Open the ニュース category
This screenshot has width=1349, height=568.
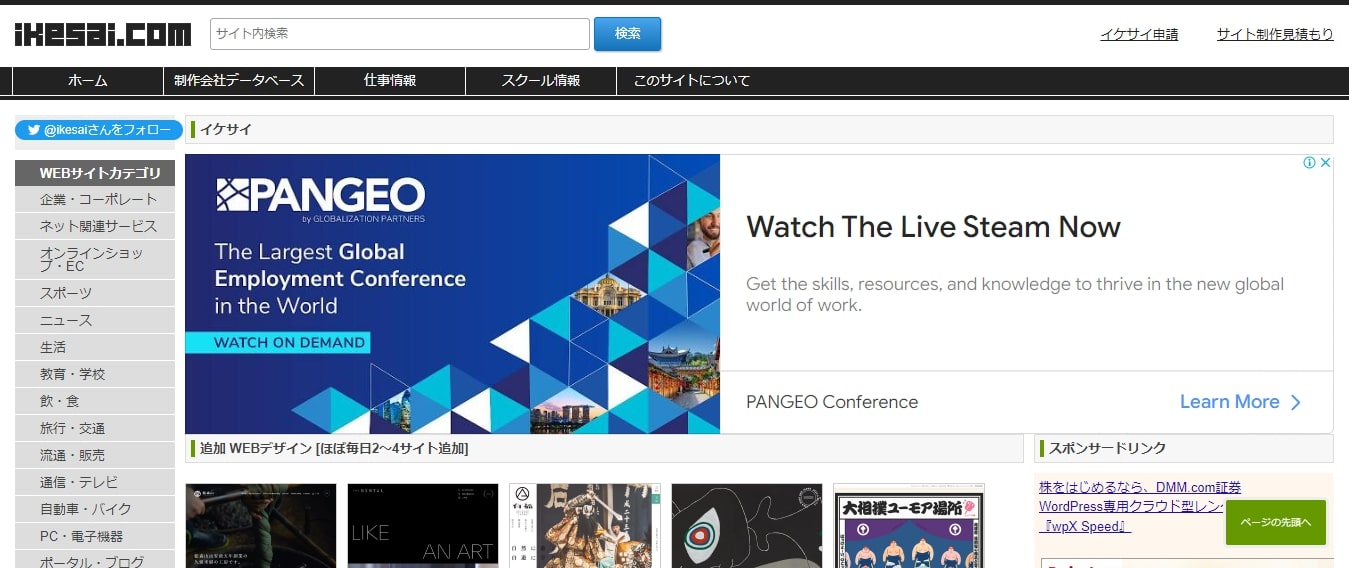95,321
